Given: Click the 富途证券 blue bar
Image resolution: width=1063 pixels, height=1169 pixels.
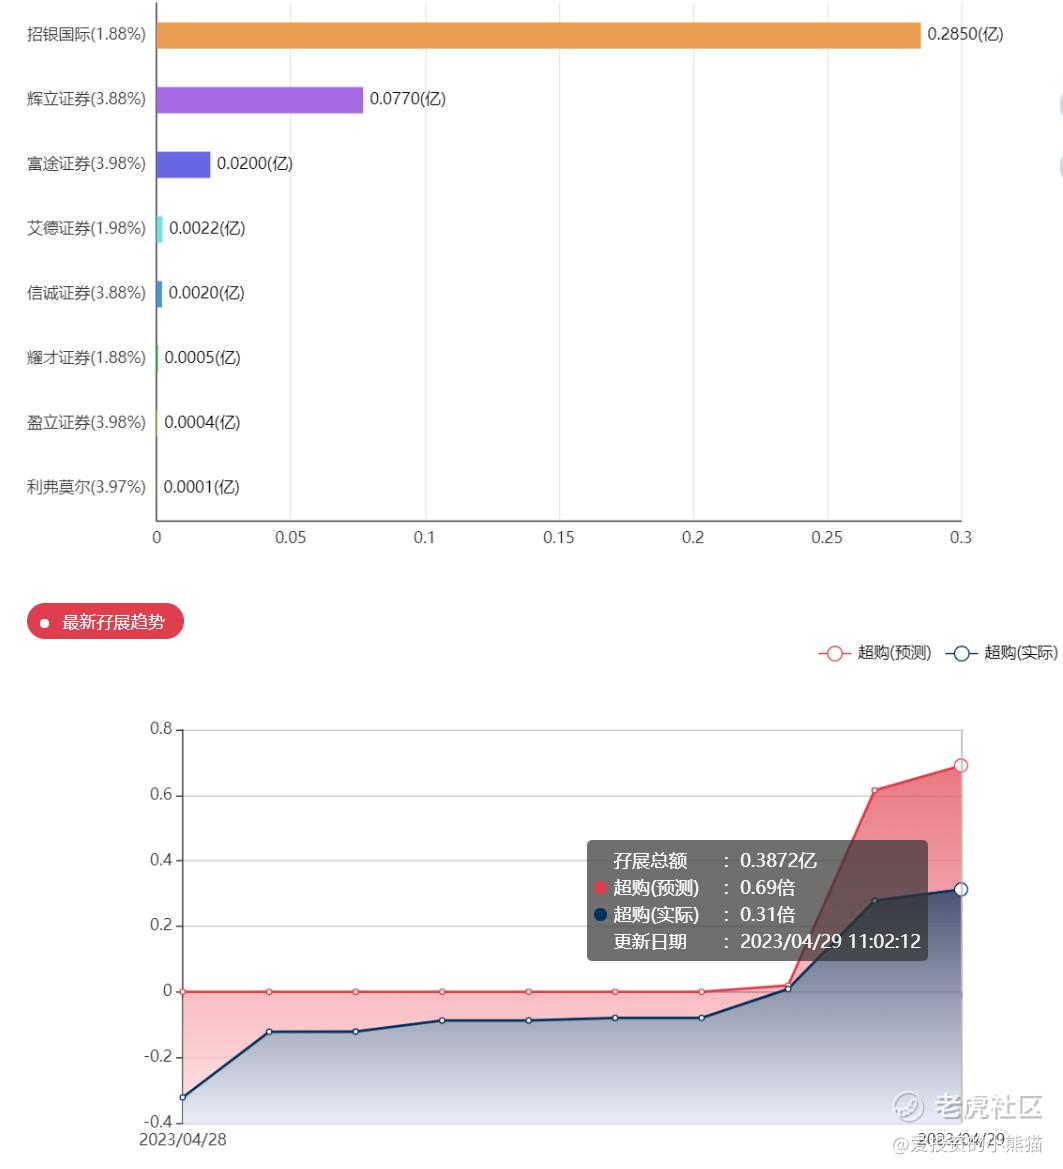Looking at the screenshot, I should pos(183,165).
